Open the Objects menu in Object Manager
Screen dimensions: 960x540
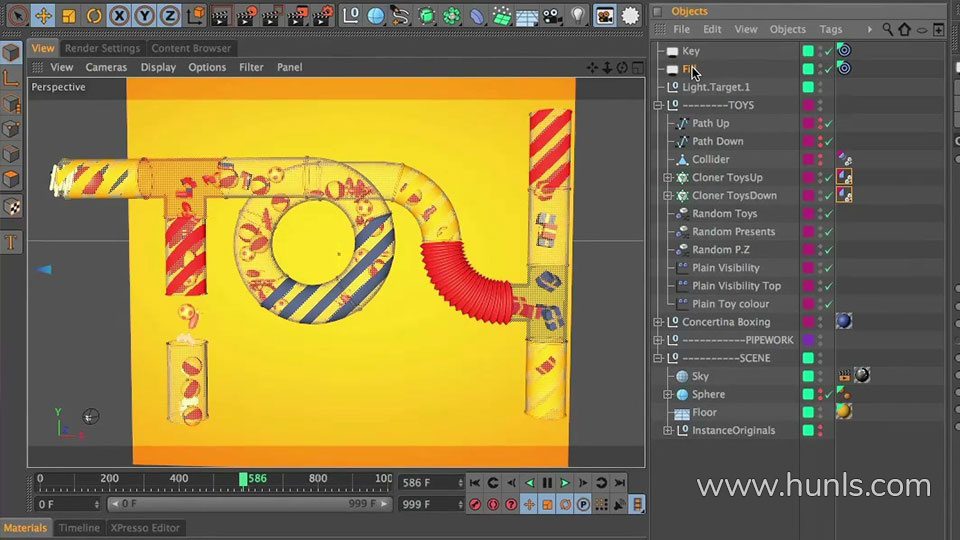(787, 29)
